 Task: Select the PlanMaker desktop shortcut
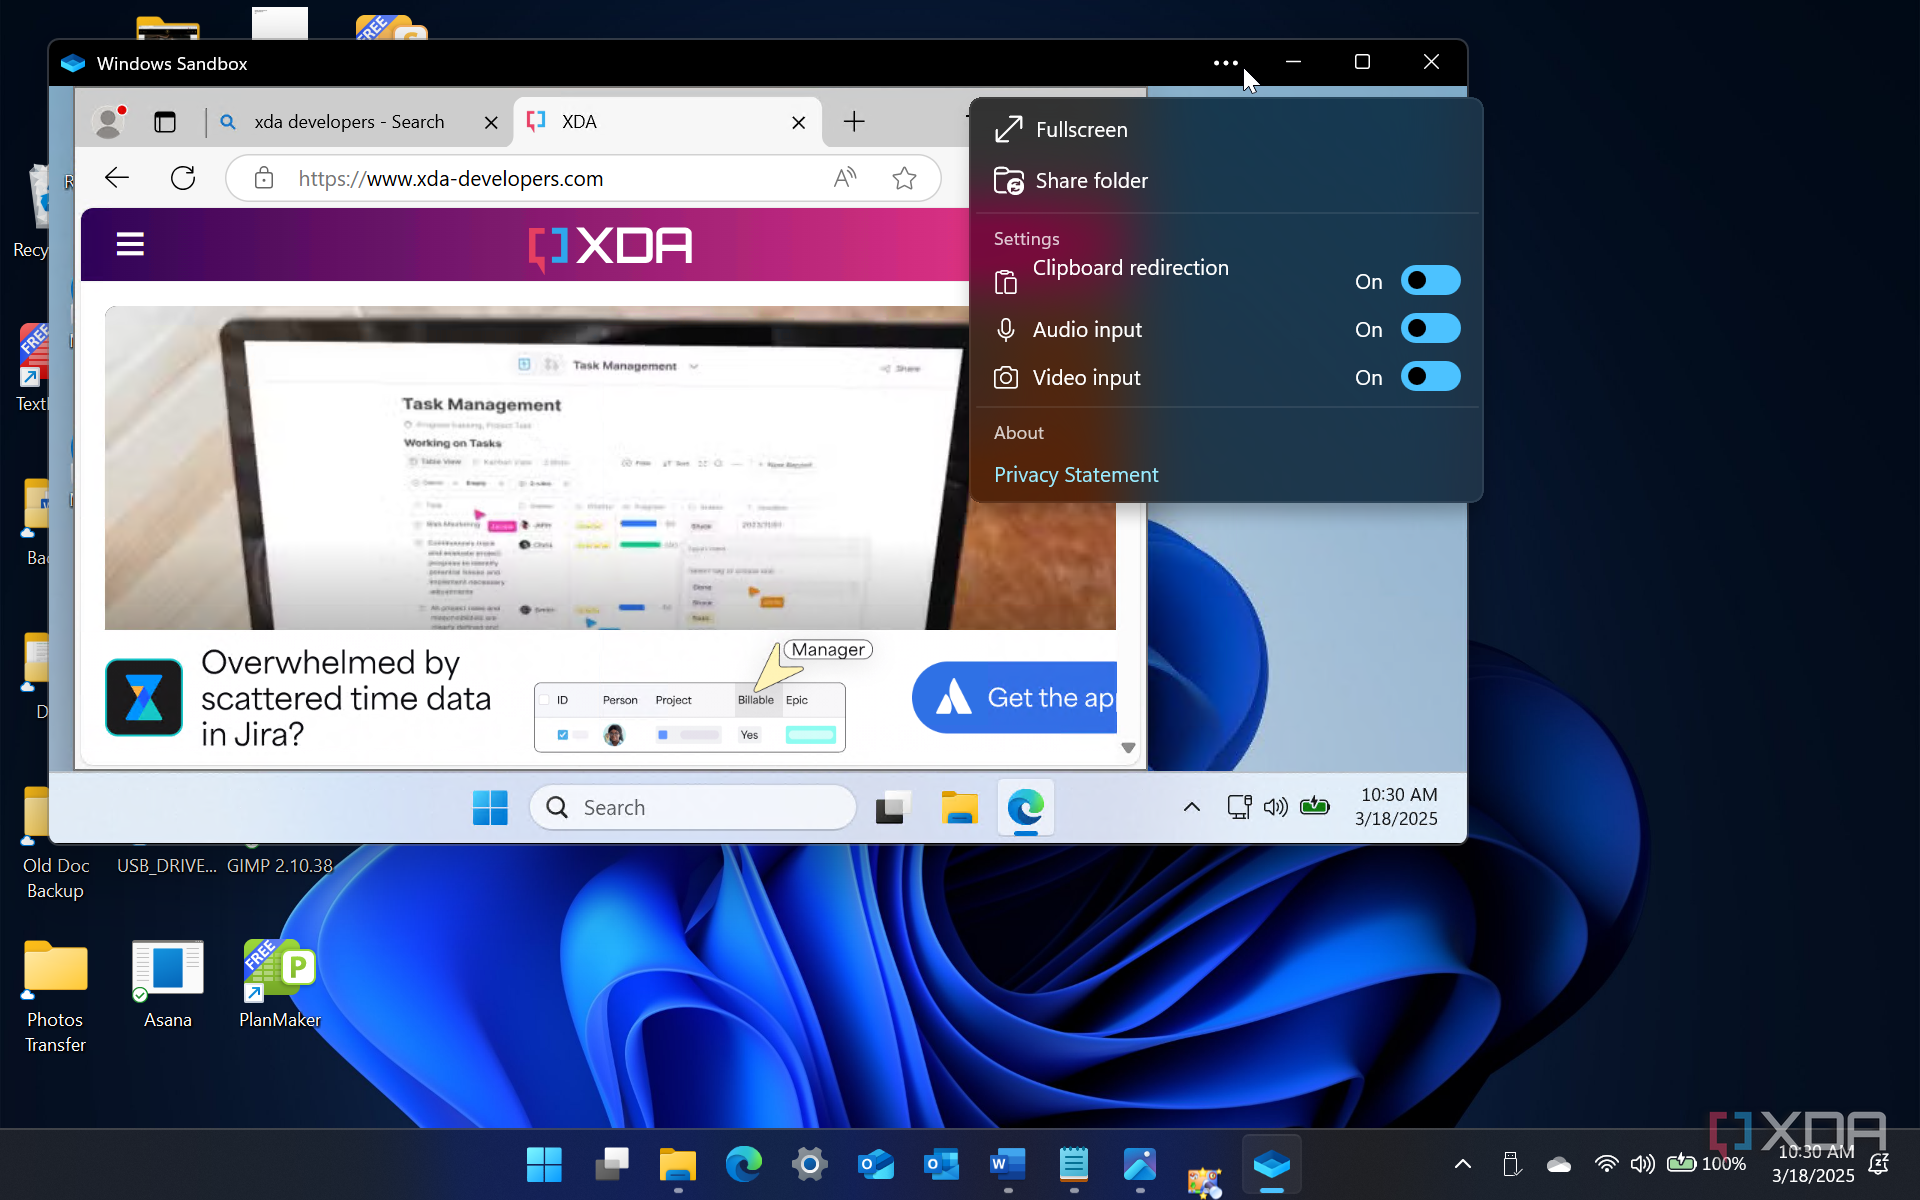click(x=280, y=985)
